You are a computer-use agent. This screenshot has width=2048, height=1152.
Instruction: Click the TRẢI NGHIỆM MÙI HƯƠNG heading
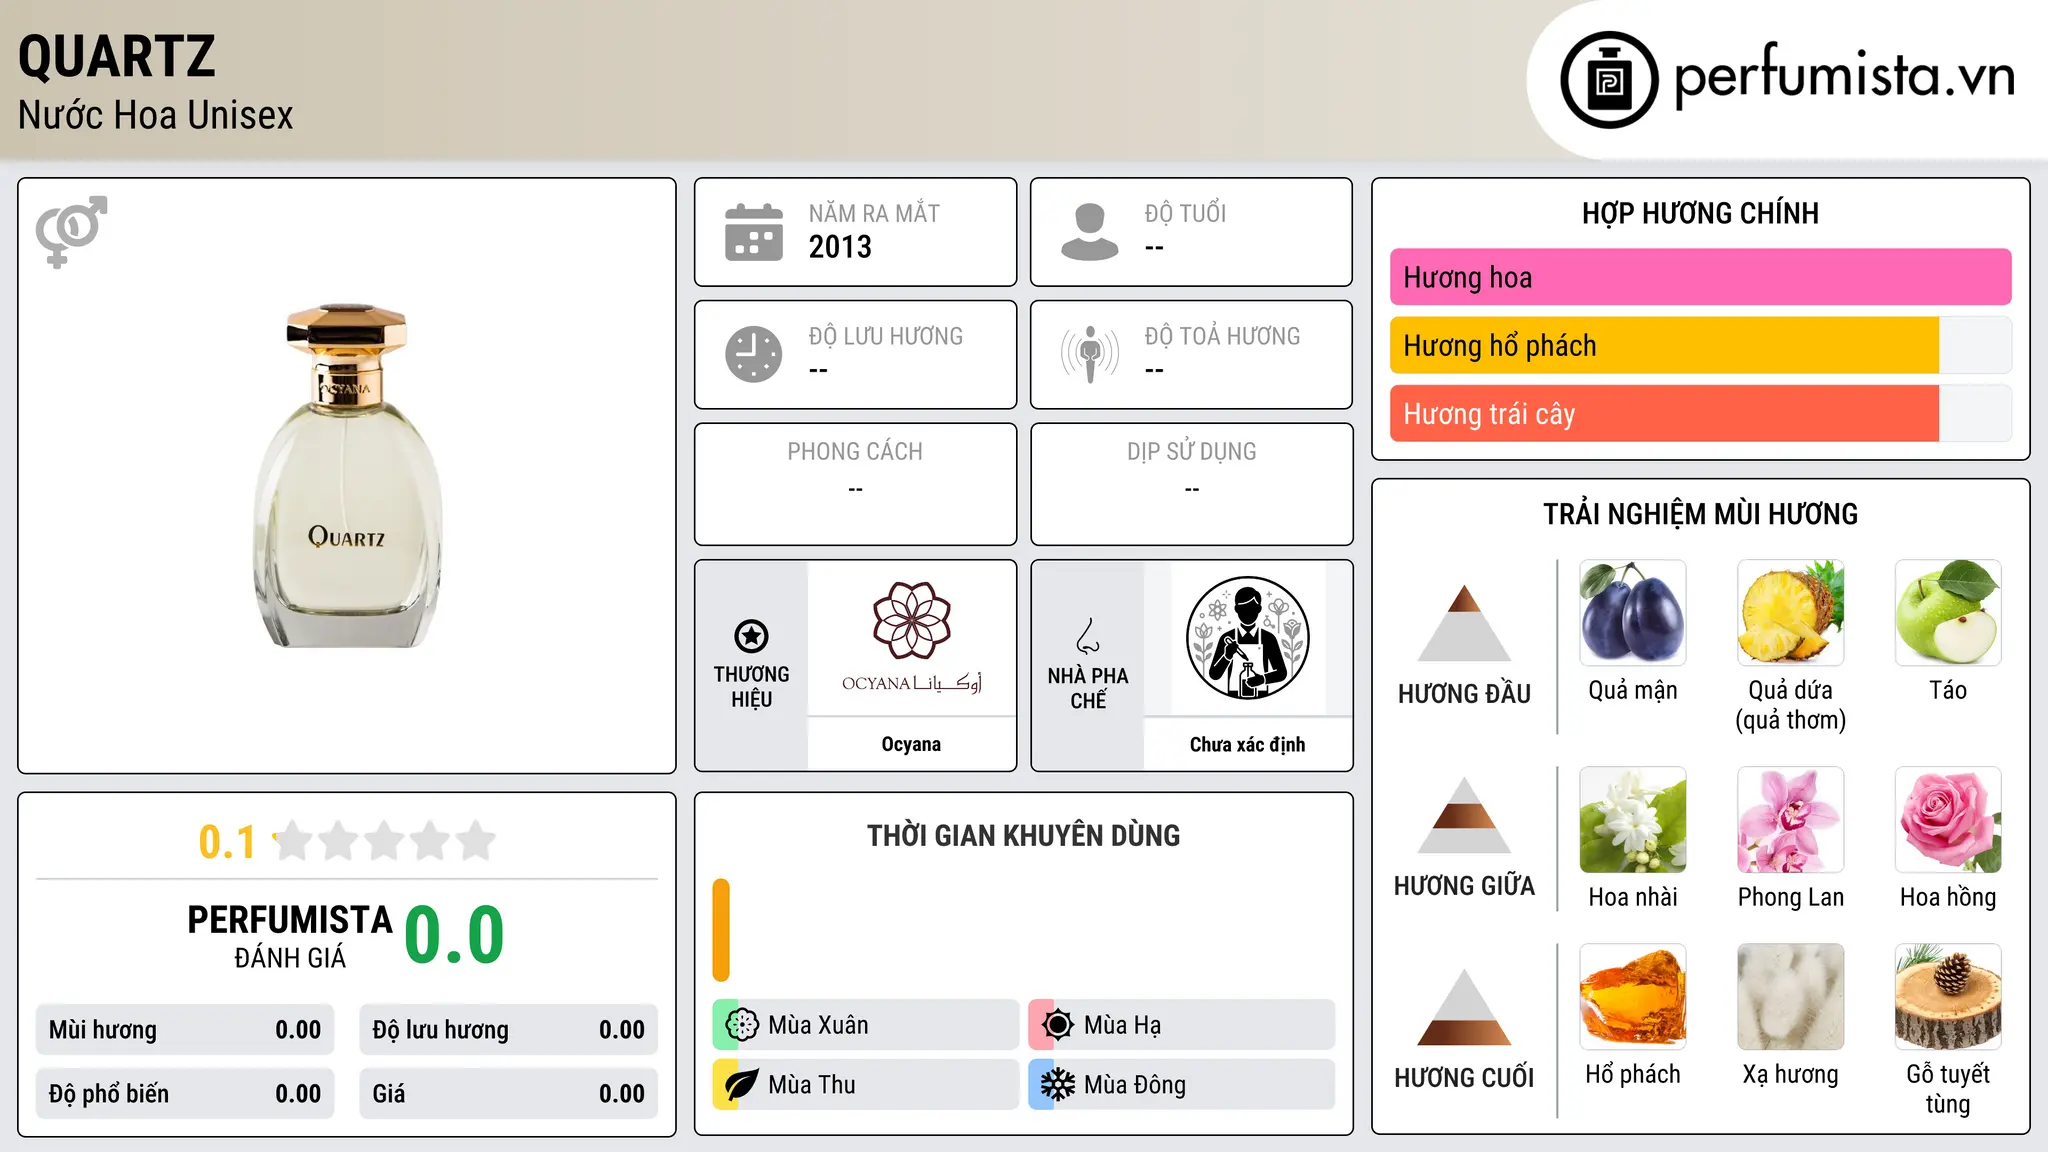[x=1701, y=514]
